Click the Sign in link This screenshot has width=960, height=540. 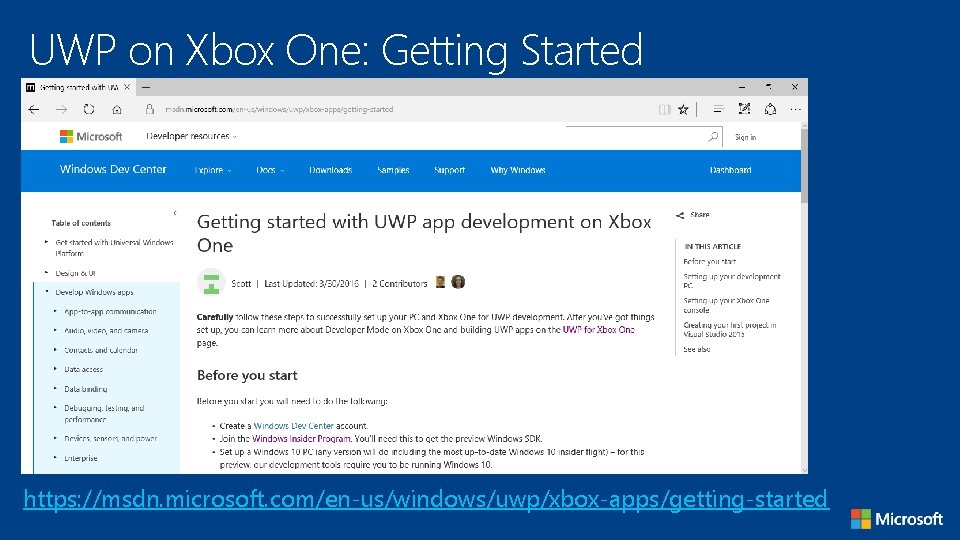click(745, 137)
